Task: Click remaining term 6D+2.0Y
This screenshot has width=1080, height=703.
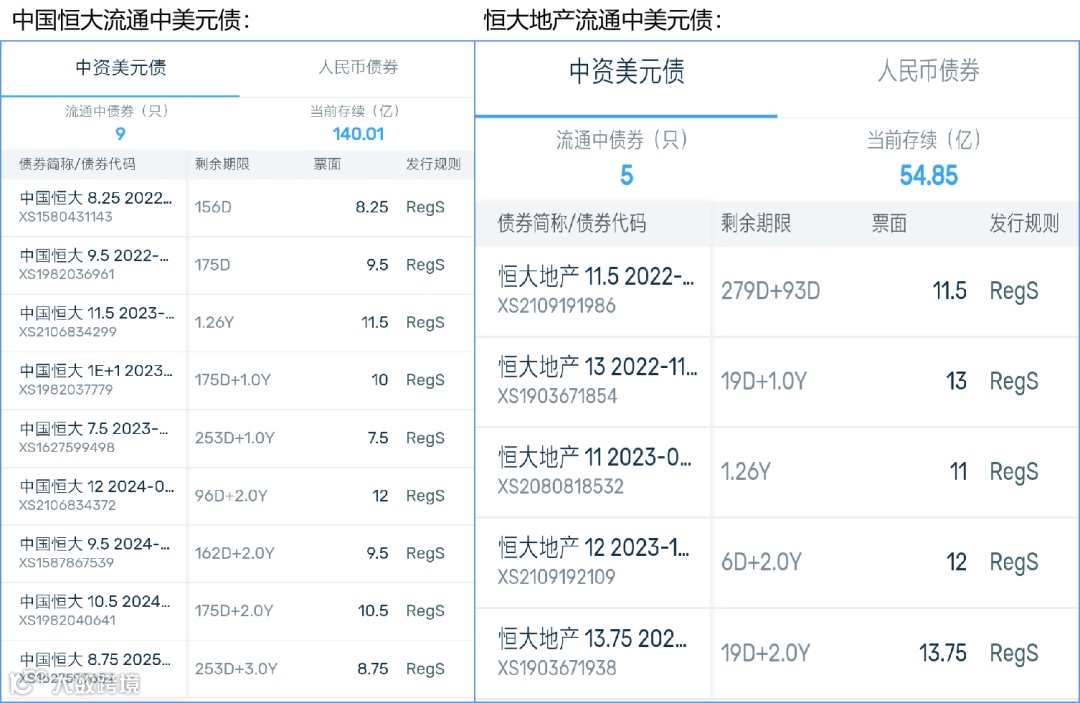Action: pyautogui.click(x=761, y=563)
